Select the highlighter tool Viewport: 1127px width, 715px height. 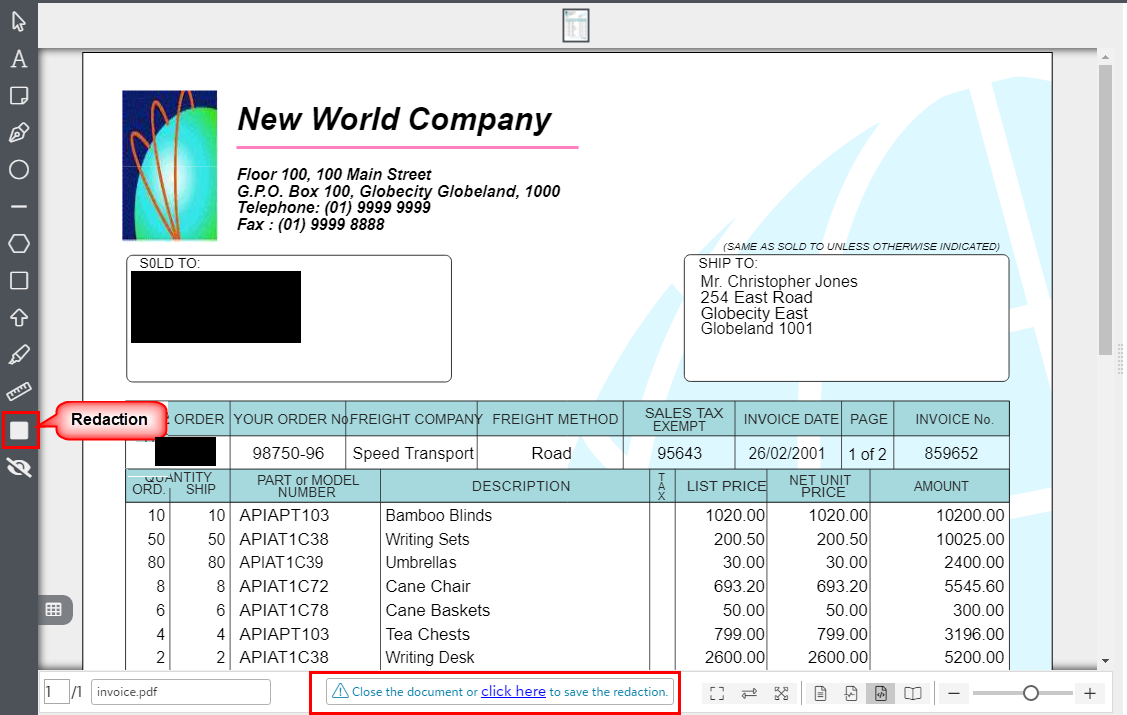18,355
